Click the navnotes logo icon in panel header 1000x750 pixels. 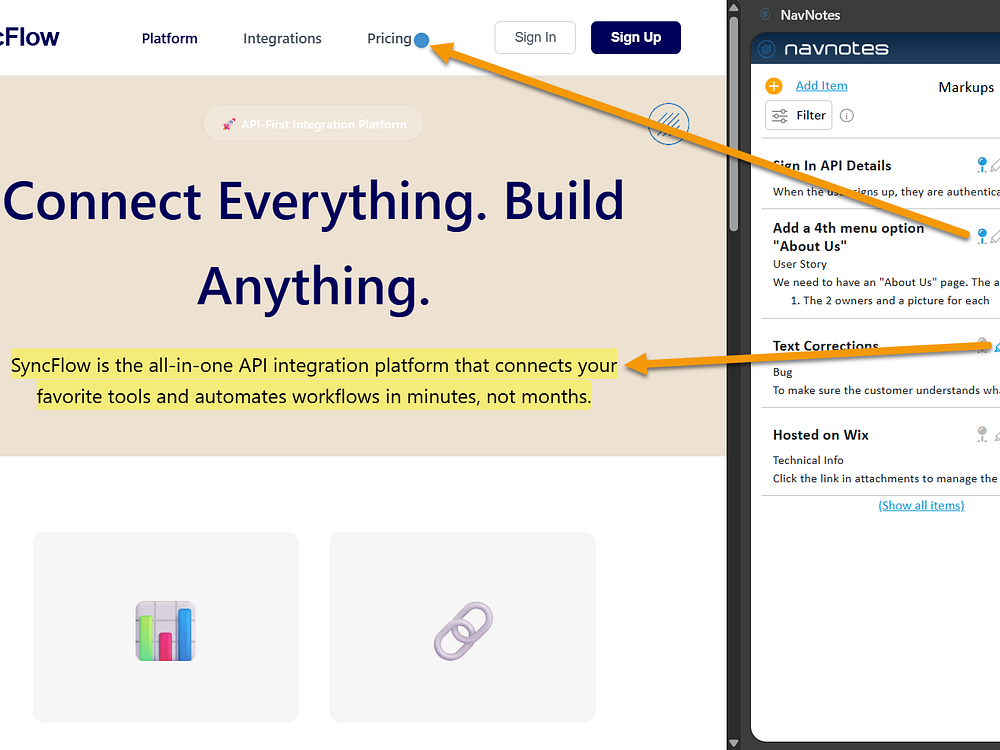pyautogui.click(x=767, y=48)
